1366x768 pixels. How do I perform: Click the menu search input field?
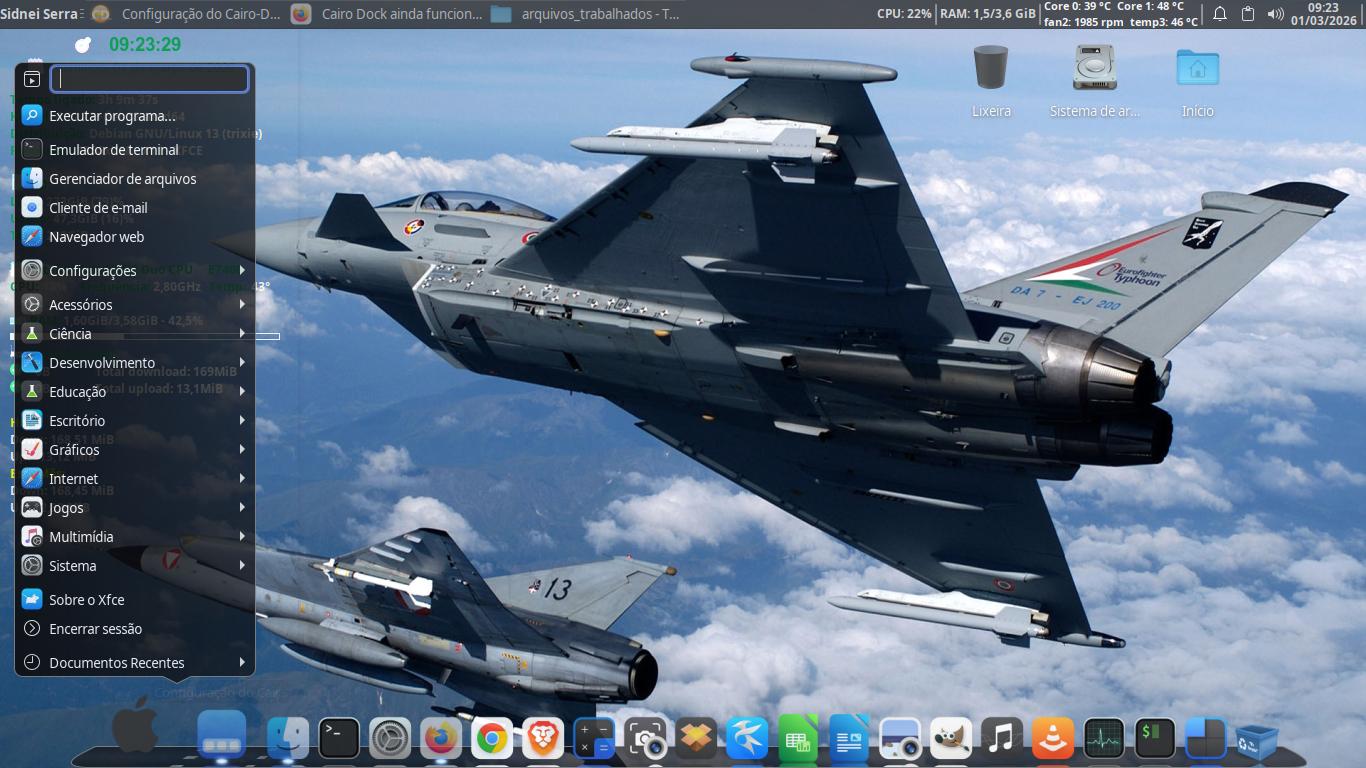pos(149,79)
